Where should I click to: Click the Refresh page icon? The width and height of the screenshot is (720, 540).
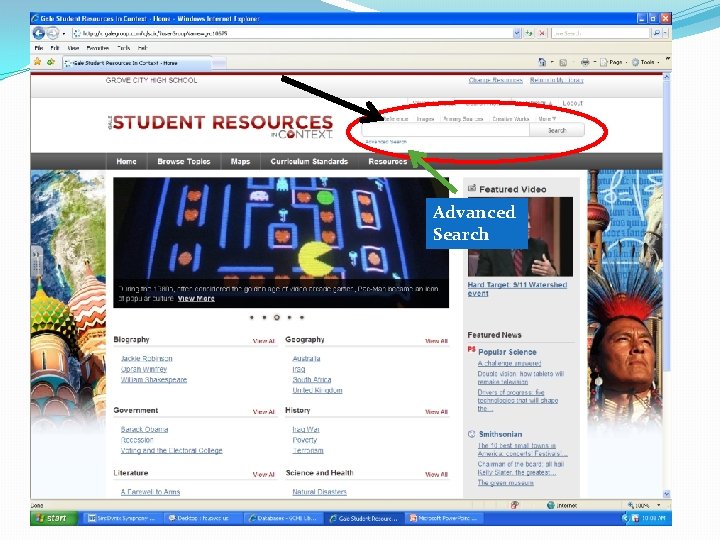point(529,33)
